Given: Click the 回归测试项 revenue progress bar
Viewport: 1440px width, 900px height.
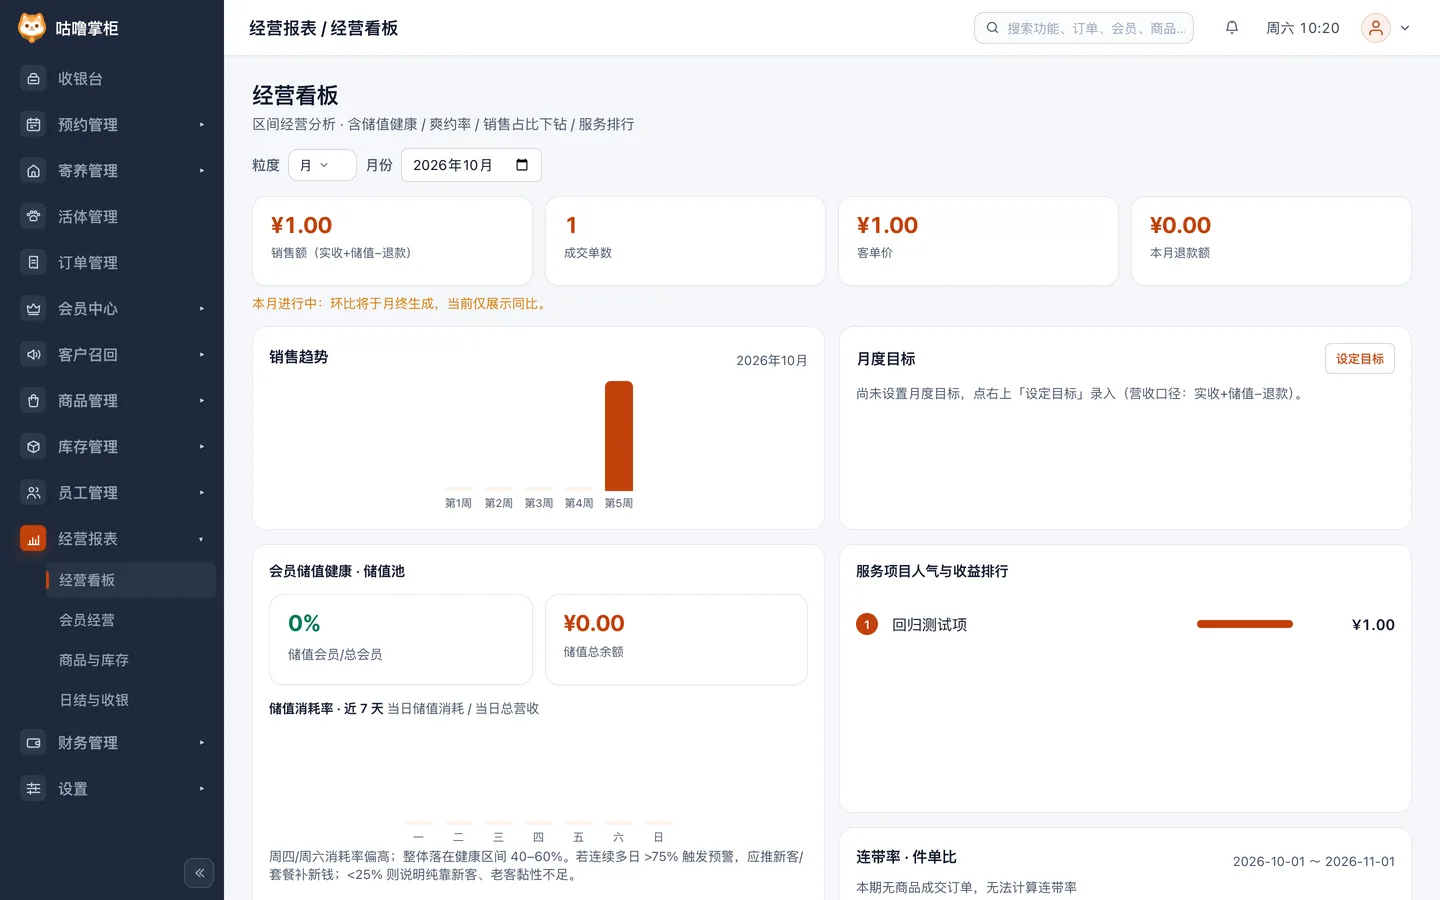Looking at the screenshot, I should pyautogui.click(x=1245, y=624).
